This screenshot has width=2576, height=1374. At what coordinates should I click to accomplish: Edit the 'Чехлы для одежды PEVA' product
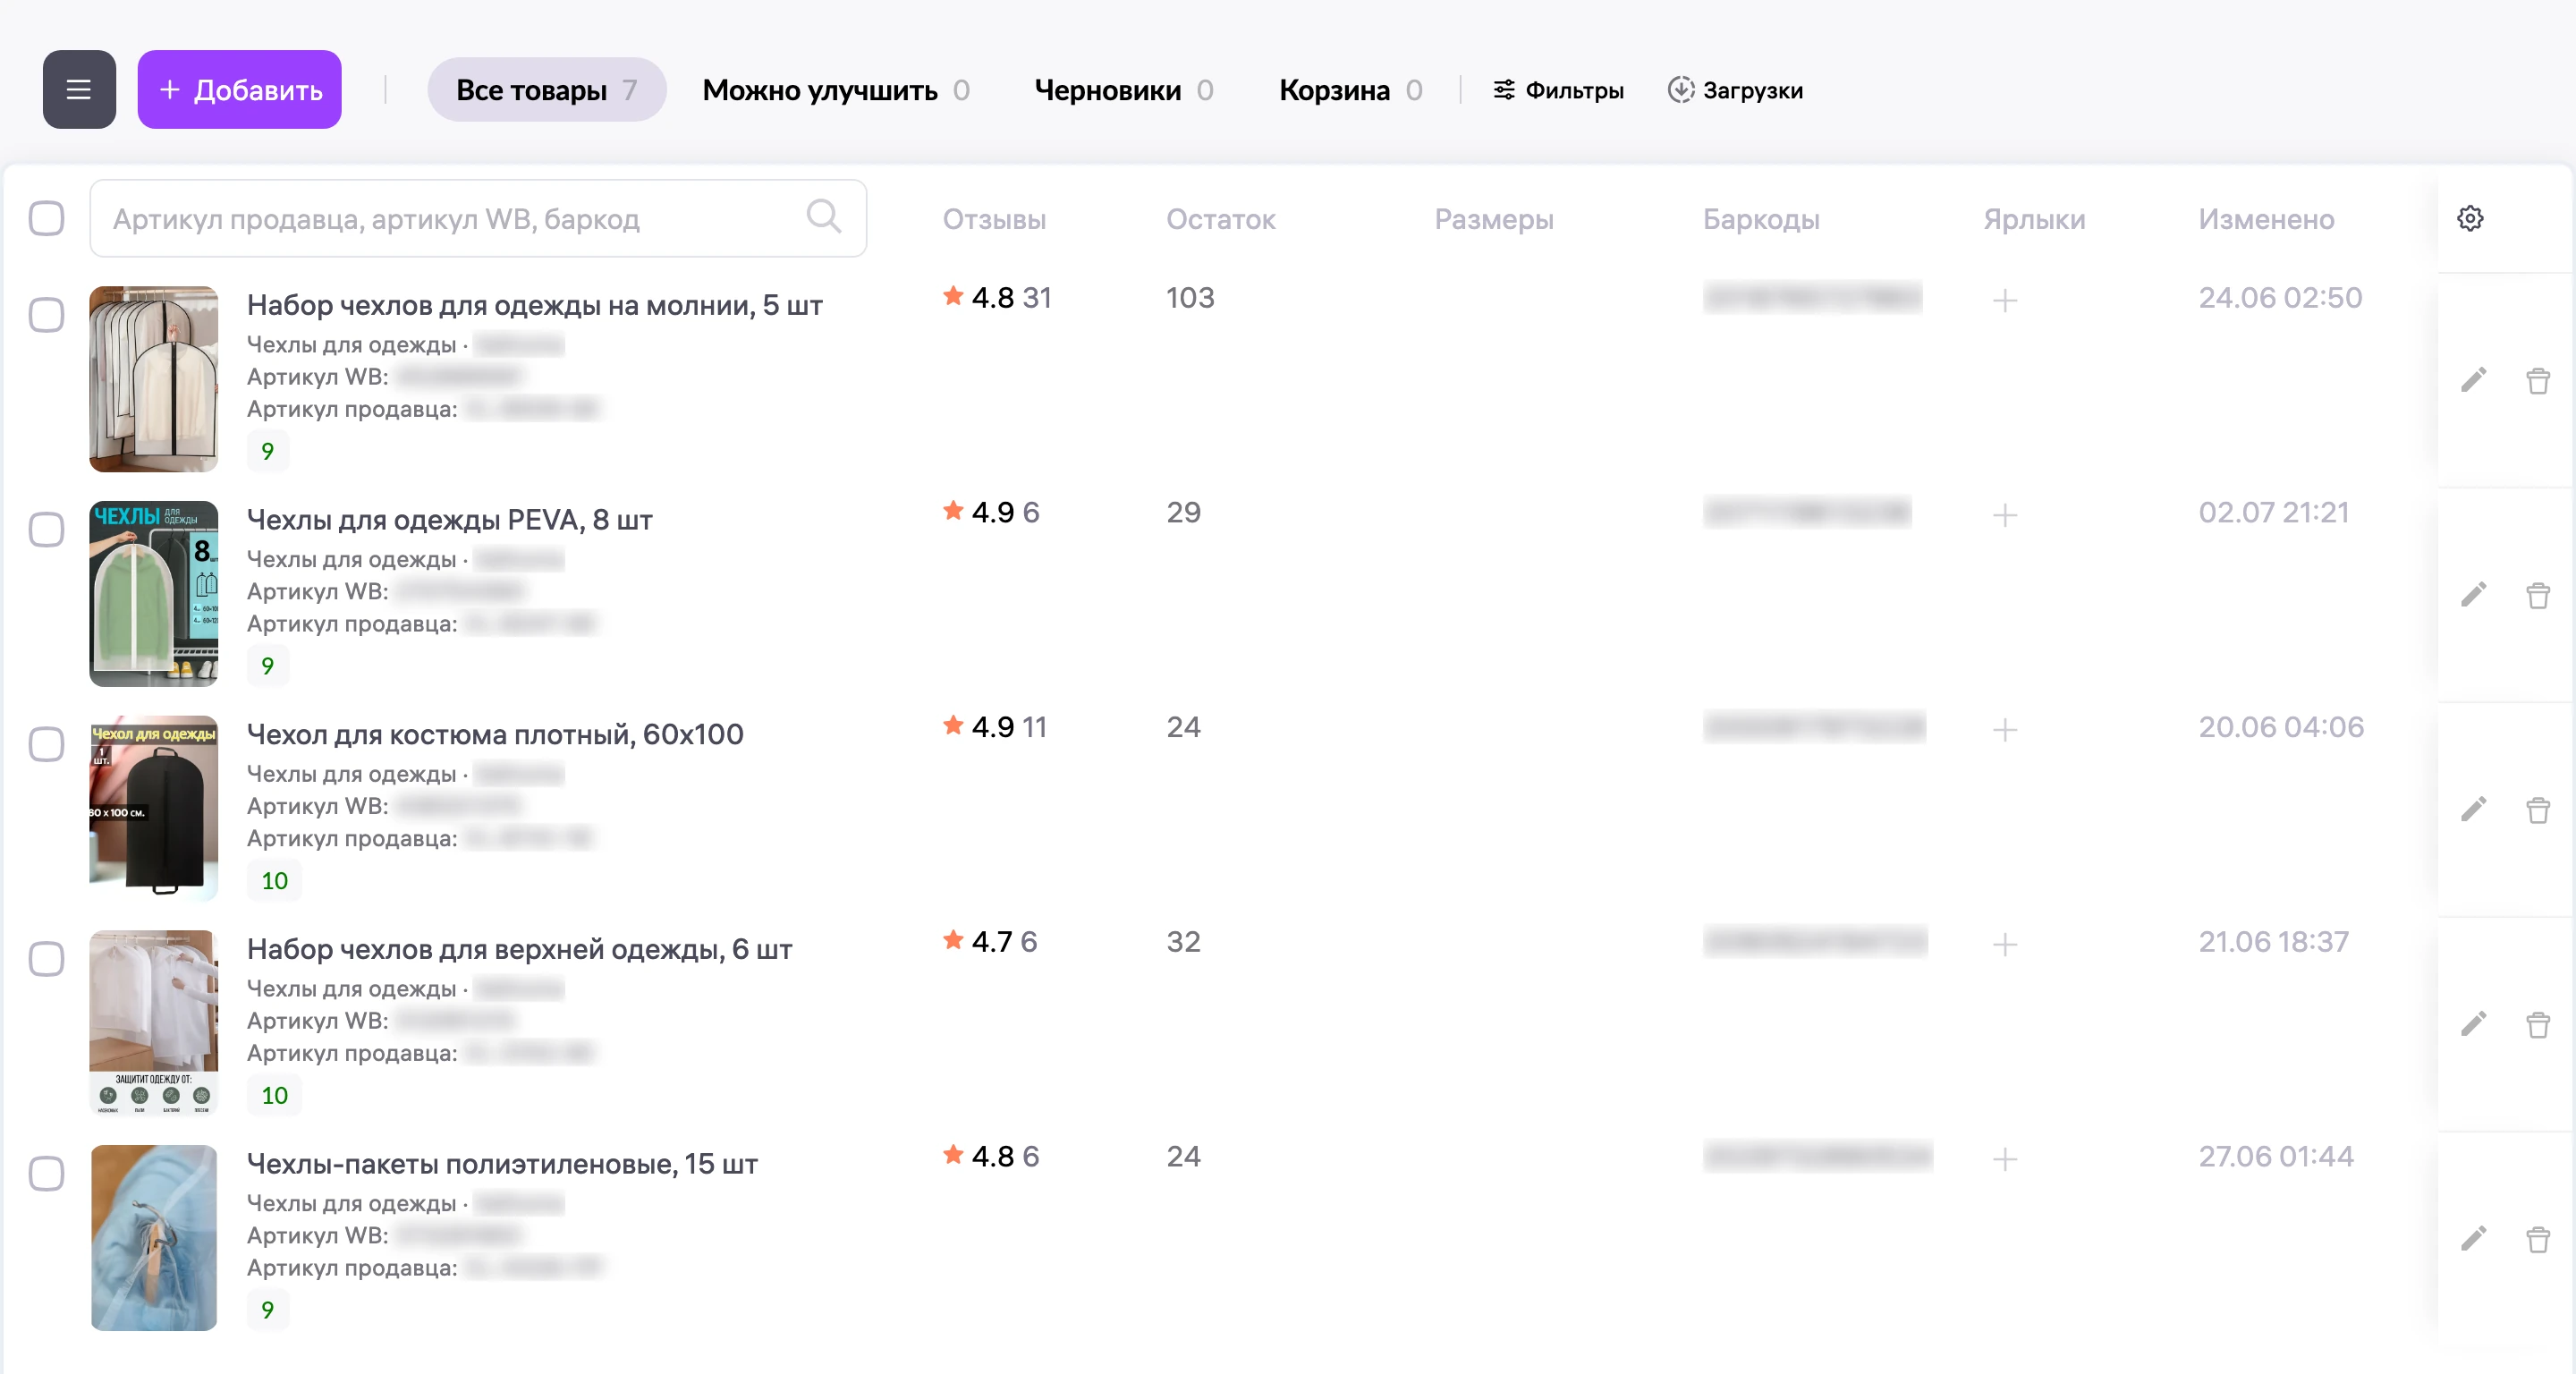click(2473, 595)
